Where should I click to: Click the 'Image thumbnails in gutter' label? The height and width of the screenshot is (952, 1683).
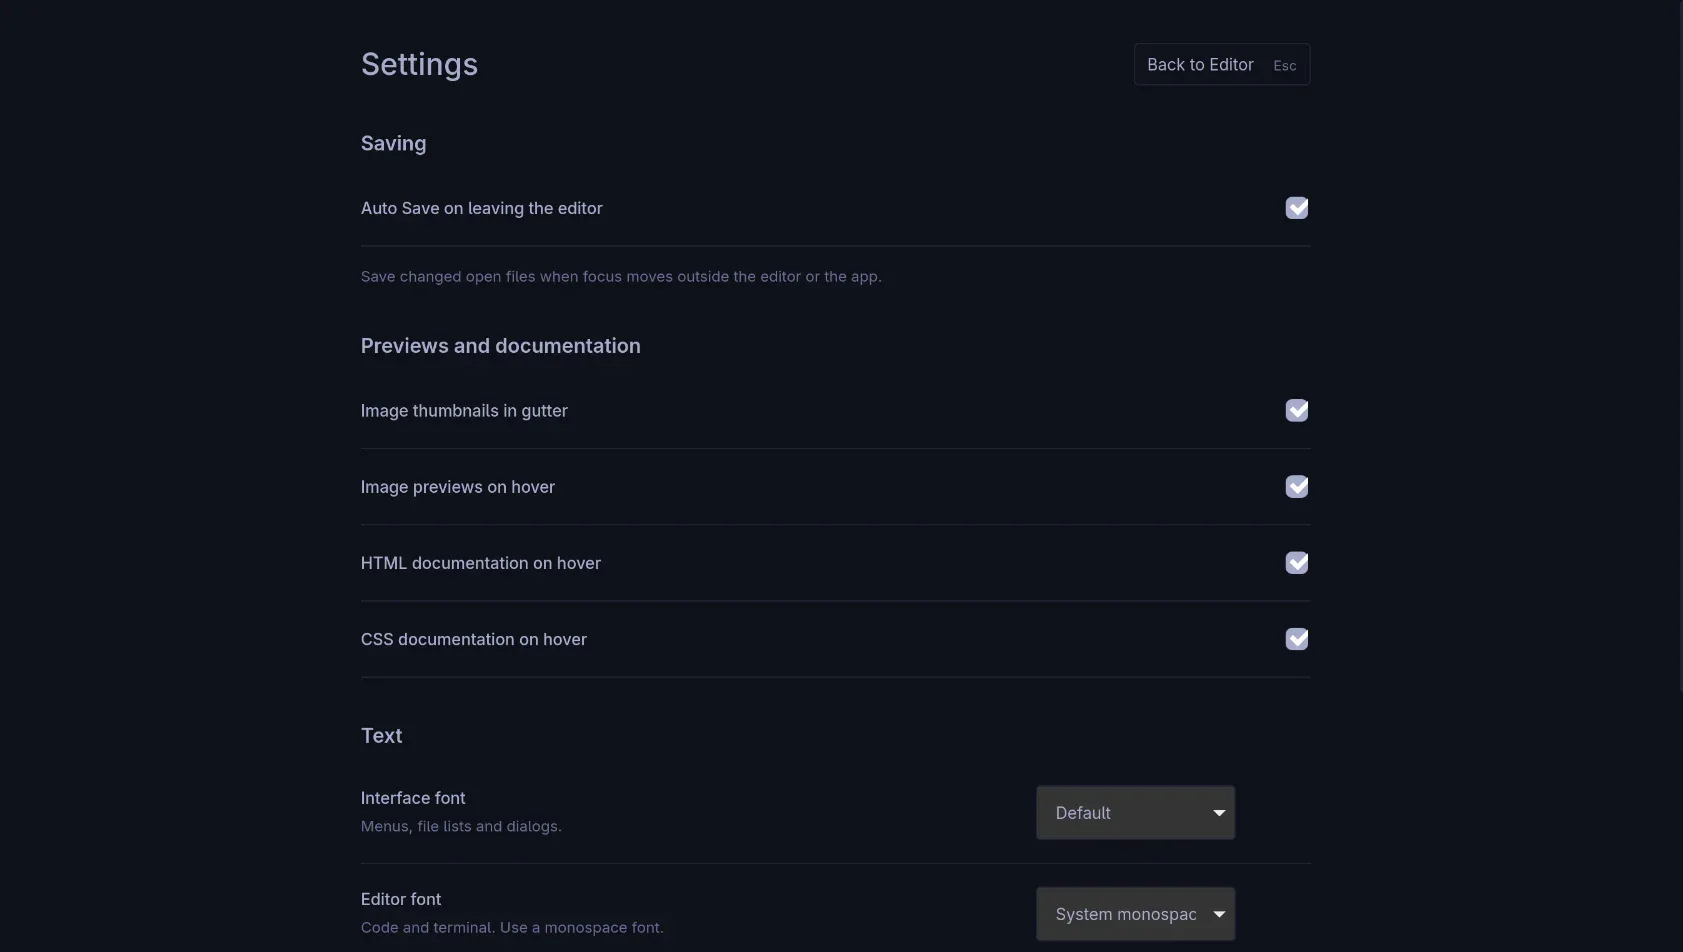[464, 410]
